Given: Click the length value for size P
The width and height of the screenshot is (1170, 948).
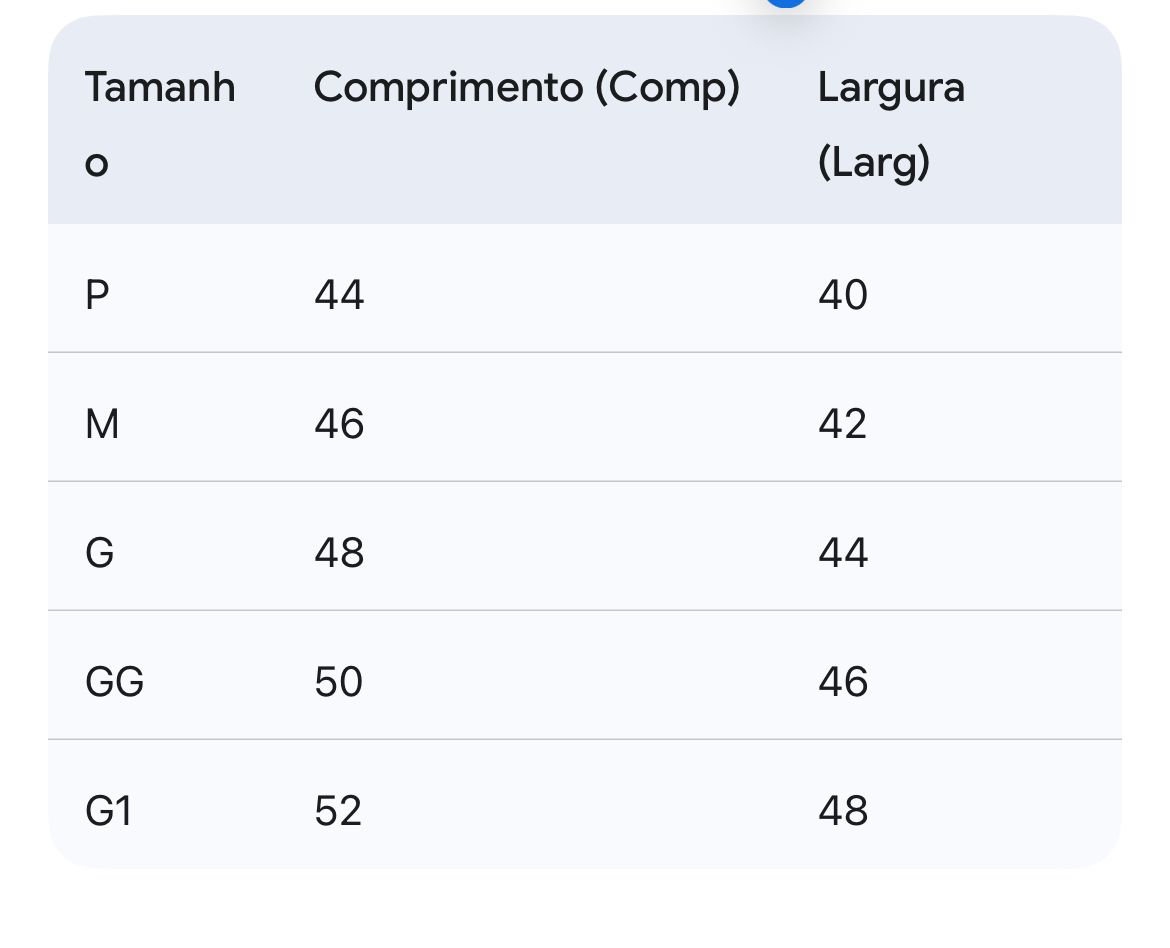Looking at the screenshot, I should pyautogui.click(x=339, y=295).
